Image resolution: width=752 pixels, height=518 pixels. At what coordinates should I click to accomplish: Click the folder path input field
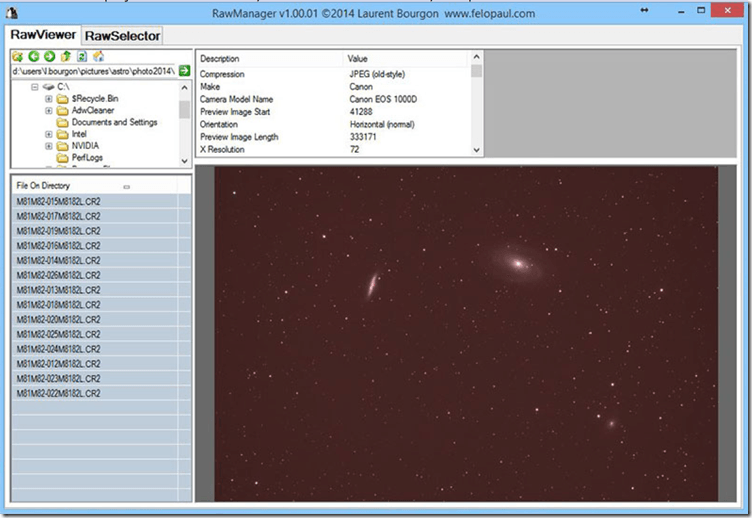[94, 71]
